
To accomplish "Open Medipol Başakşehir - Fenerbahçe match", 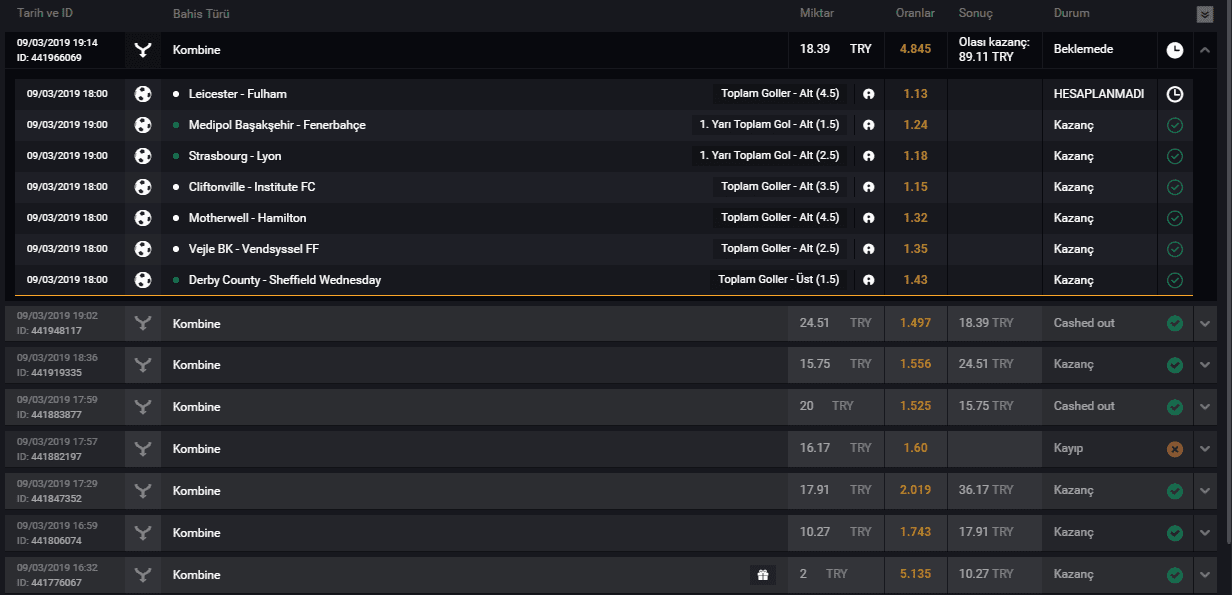I will 277,125.
